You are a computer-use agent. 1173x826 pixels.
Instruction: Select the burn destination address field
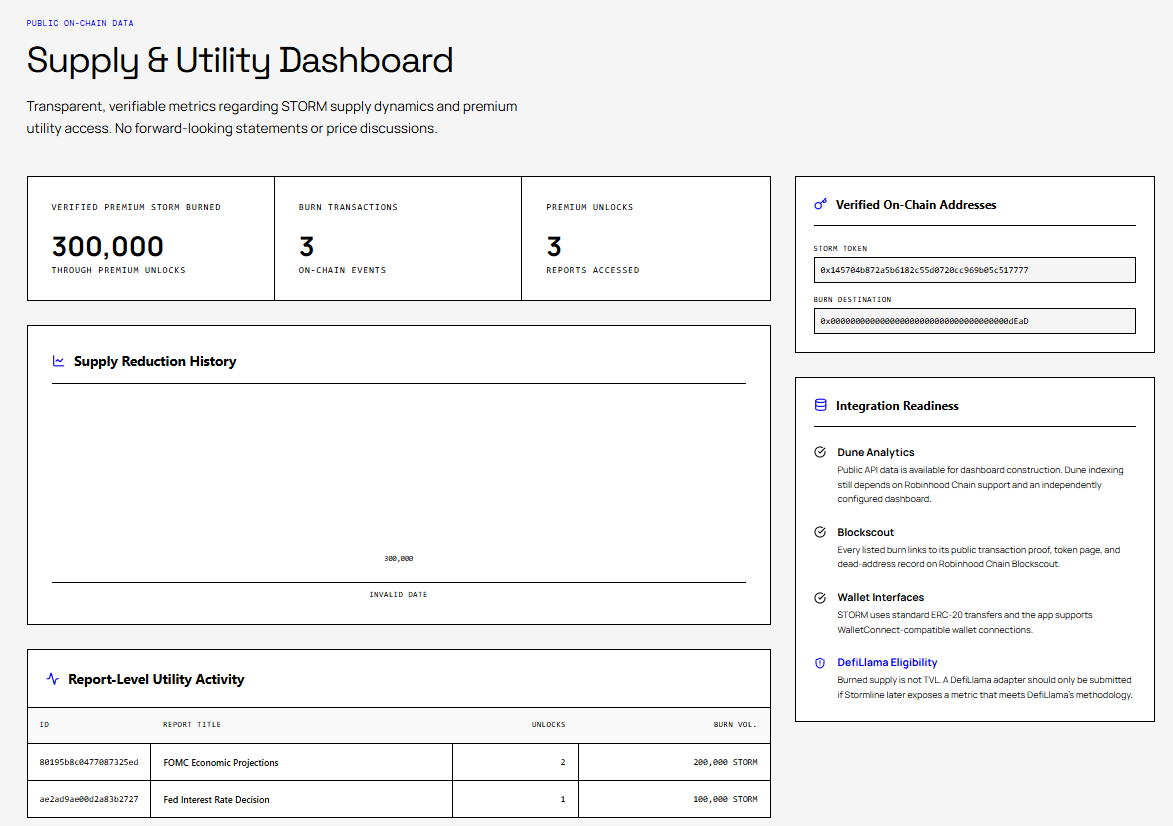(975, 321)
